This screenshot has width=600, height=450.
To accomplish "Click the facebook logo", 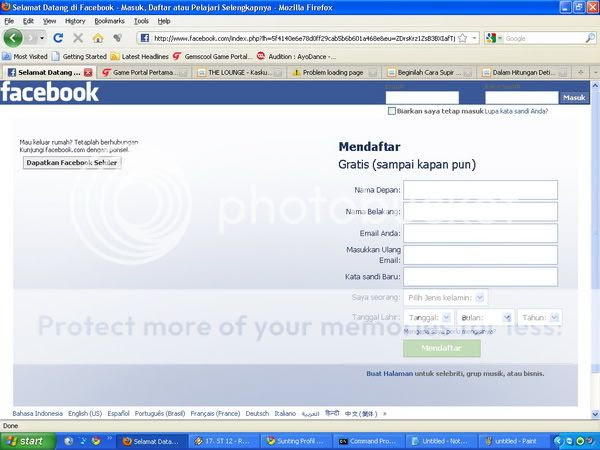I will coord(50,92).
